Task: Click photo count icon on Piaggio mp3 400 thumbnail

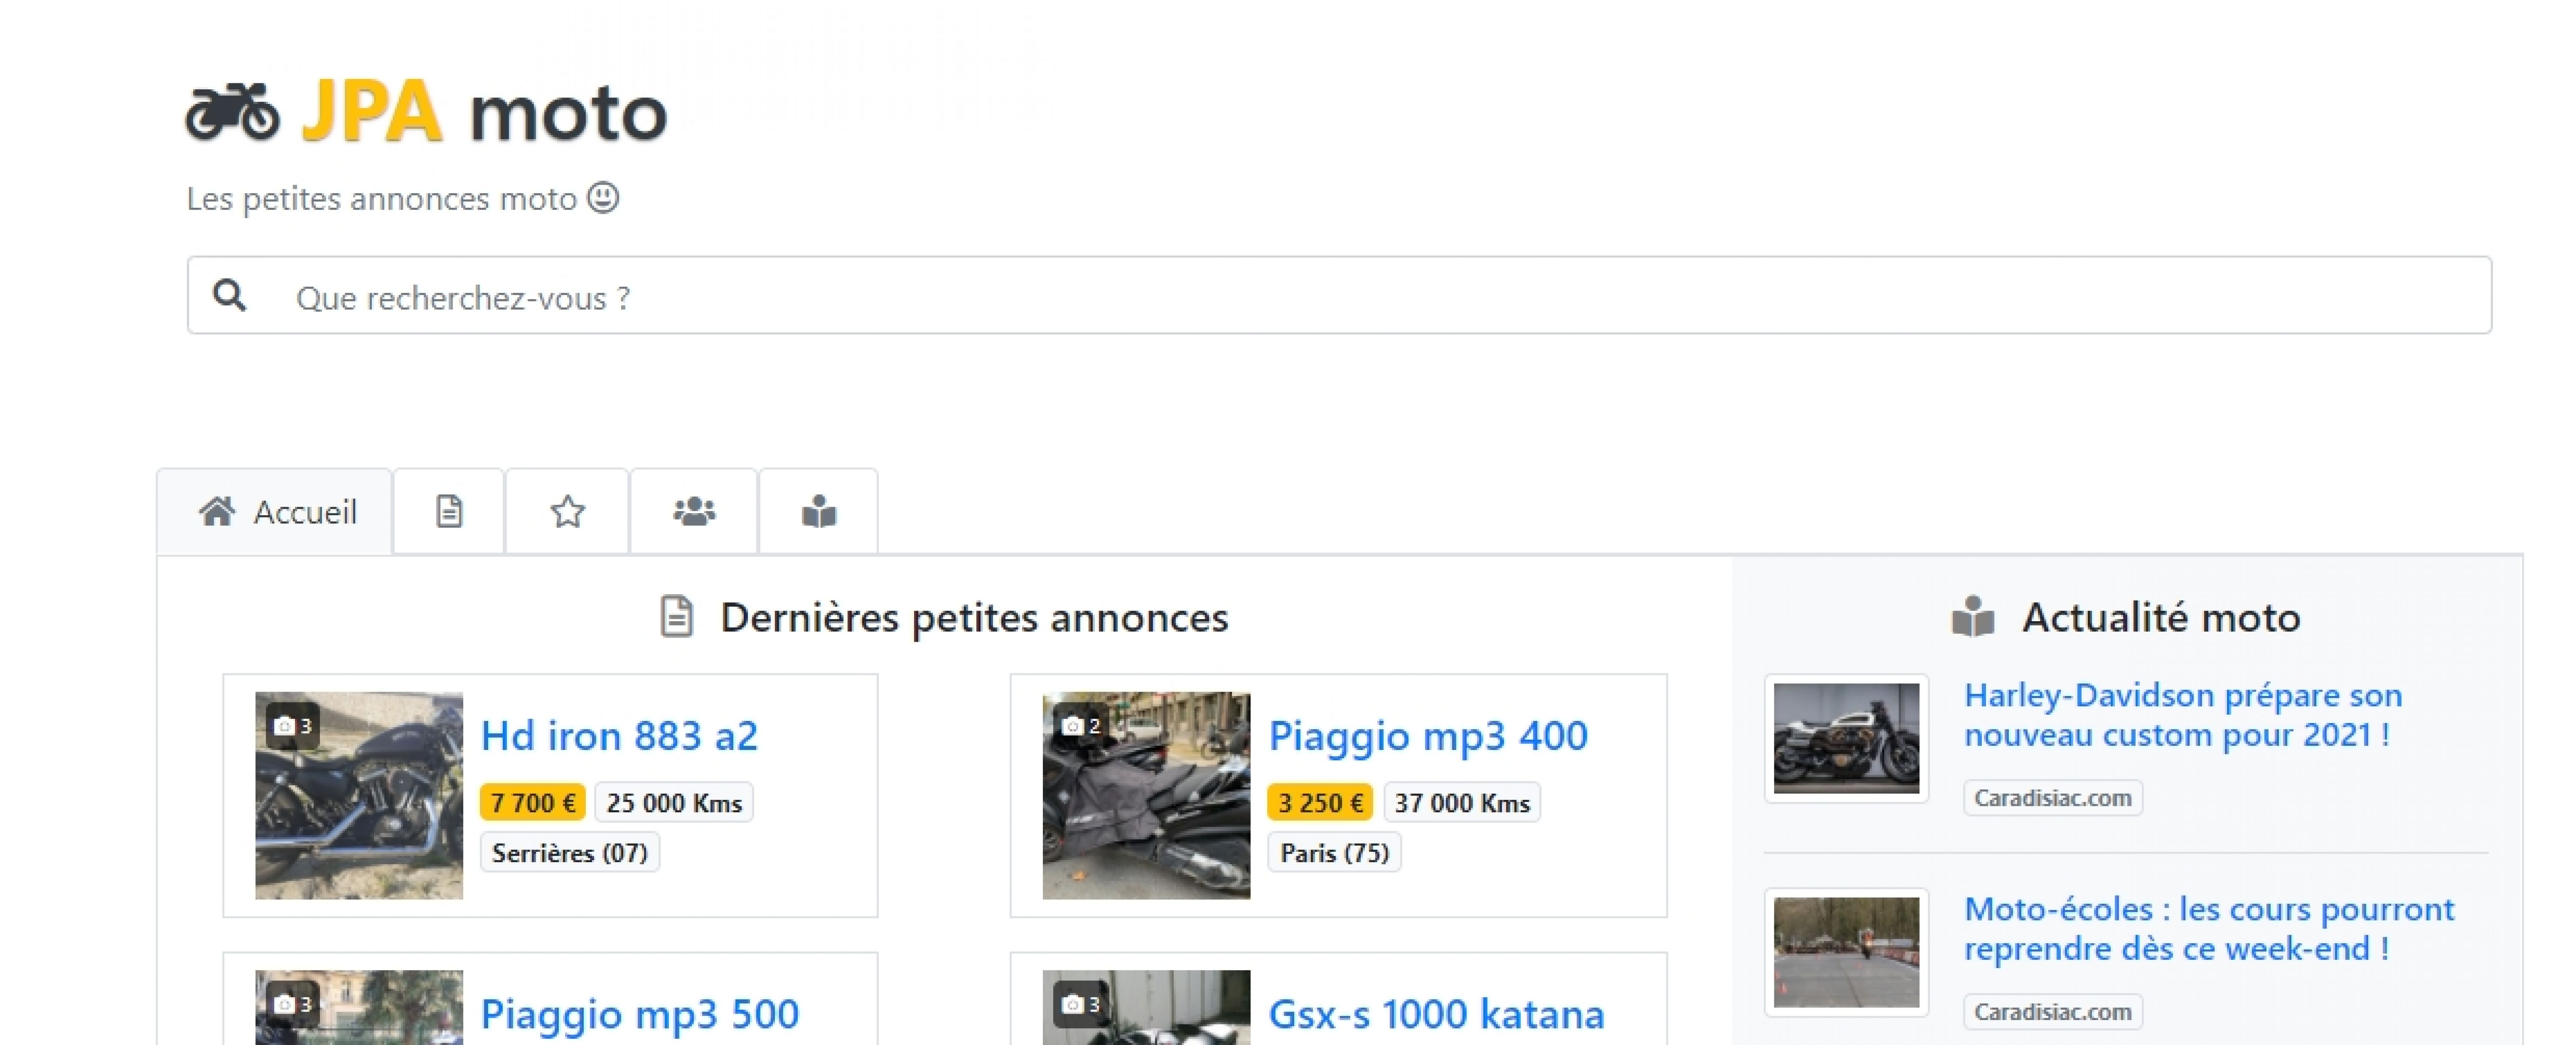Action: click(1081, 726)
